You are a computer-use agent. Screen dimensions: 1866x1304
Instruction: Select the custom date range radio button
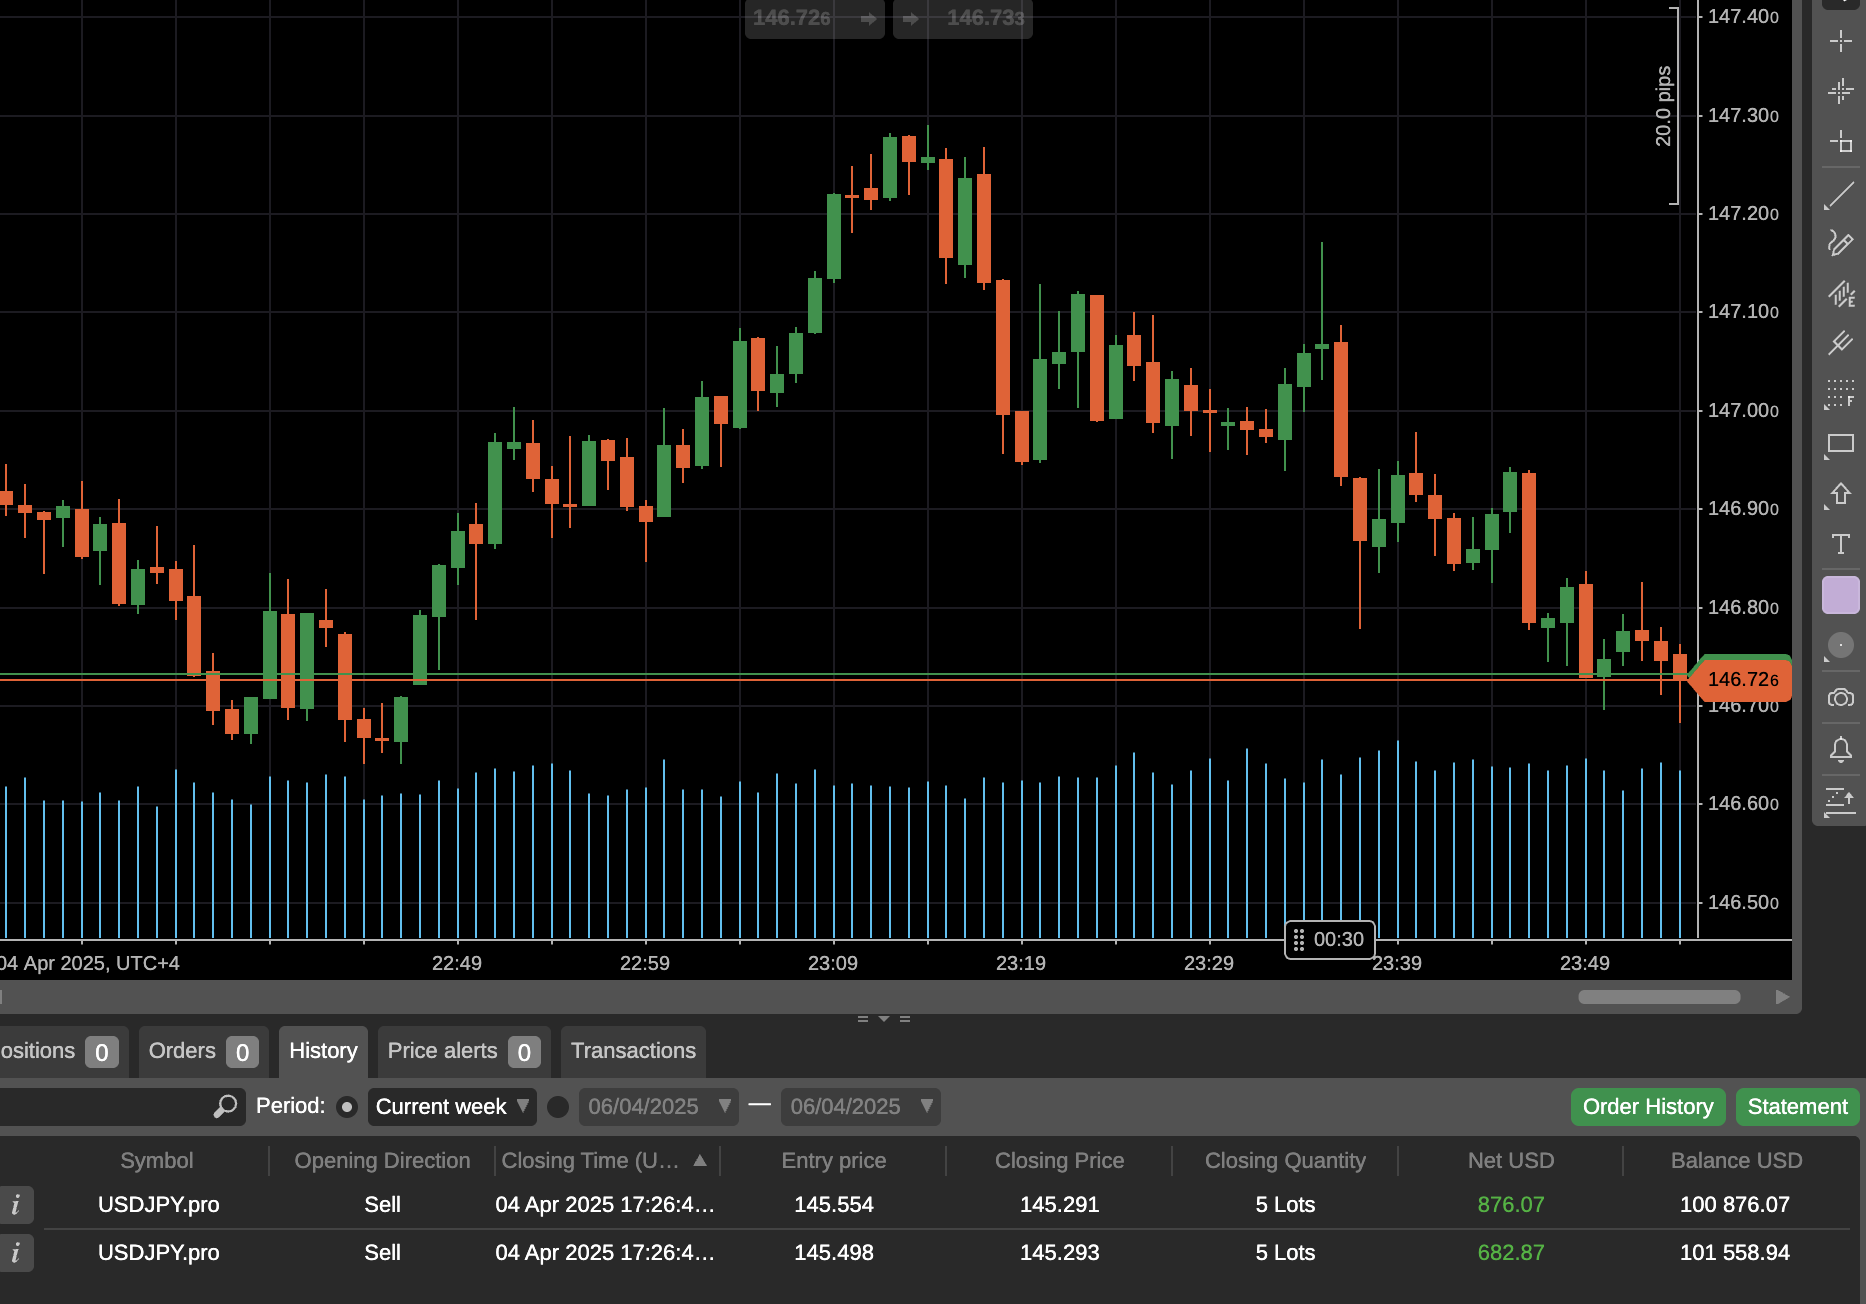(558, 1107)
